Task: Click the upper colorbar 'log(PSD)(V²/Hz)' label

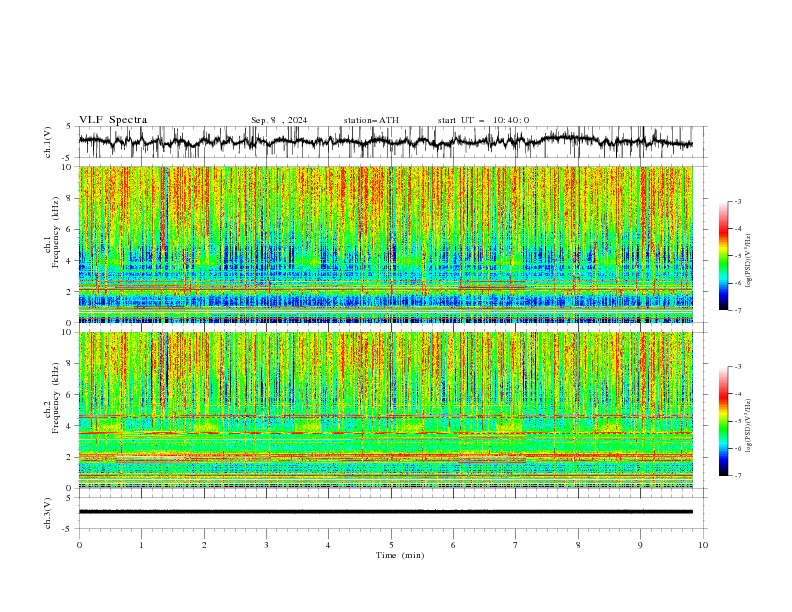Action: click(749, 261)
